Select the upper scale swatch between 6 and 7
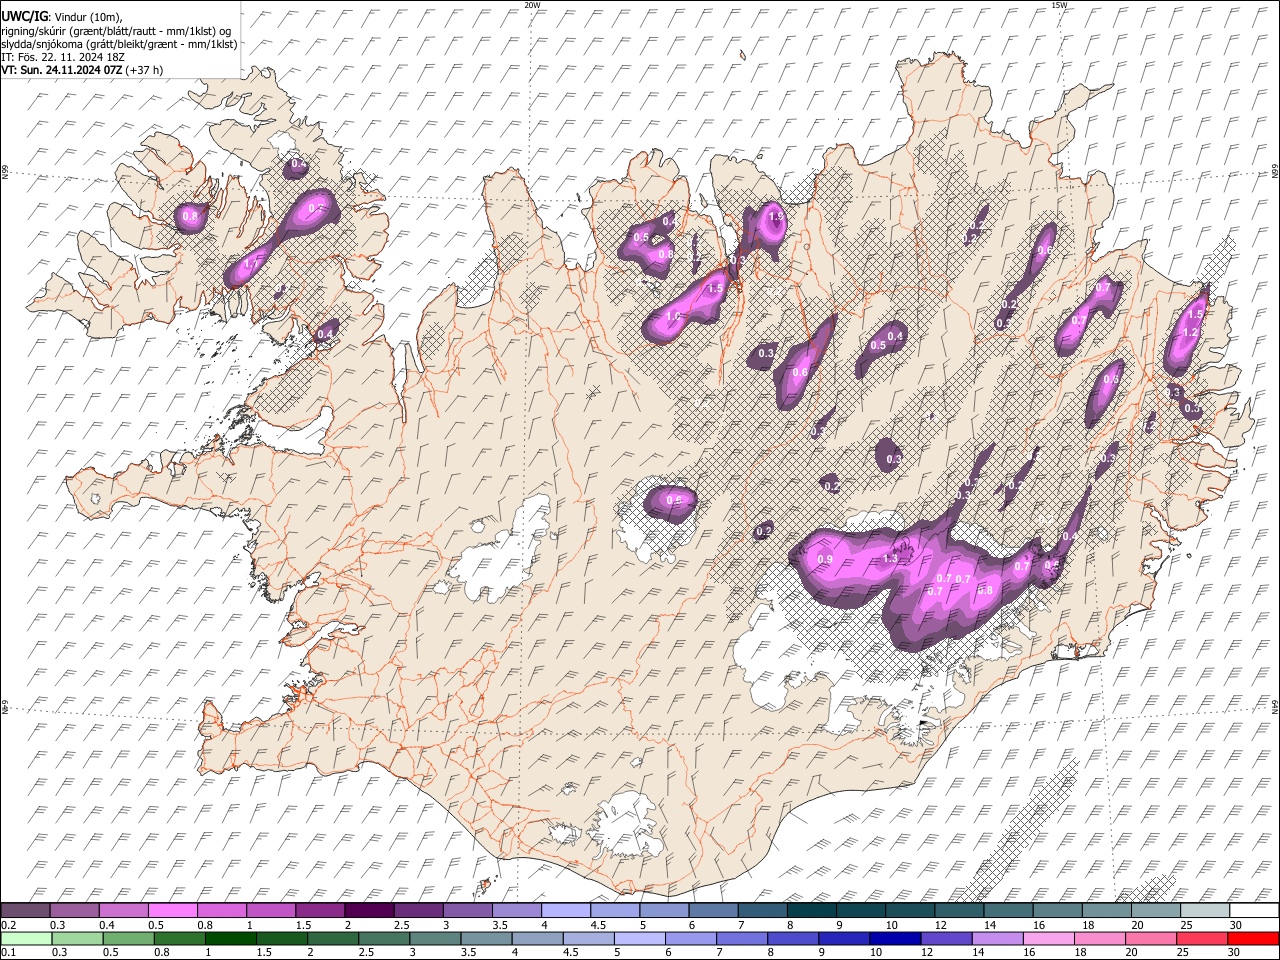This screenshot has height=960, width=1280. (x=715, y=911)
